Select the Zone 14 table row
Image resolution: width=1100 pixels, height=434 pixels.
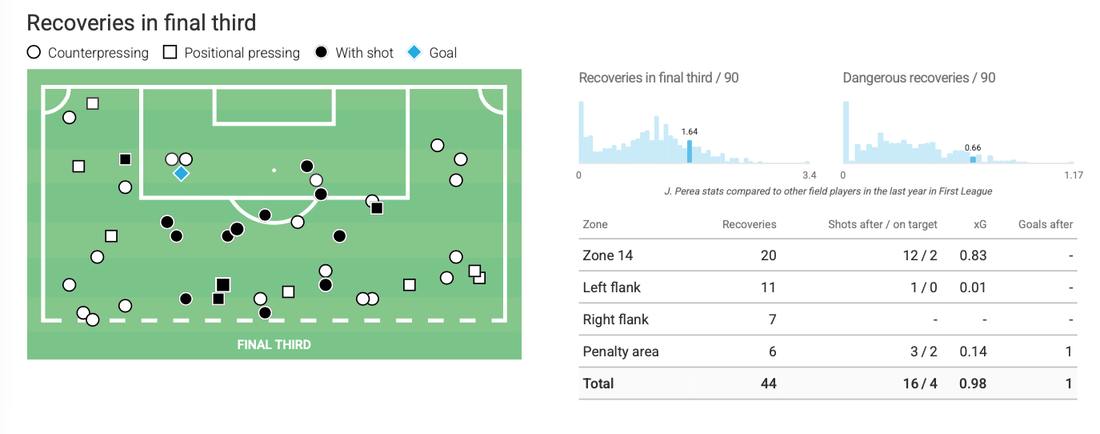coord(827,255)
